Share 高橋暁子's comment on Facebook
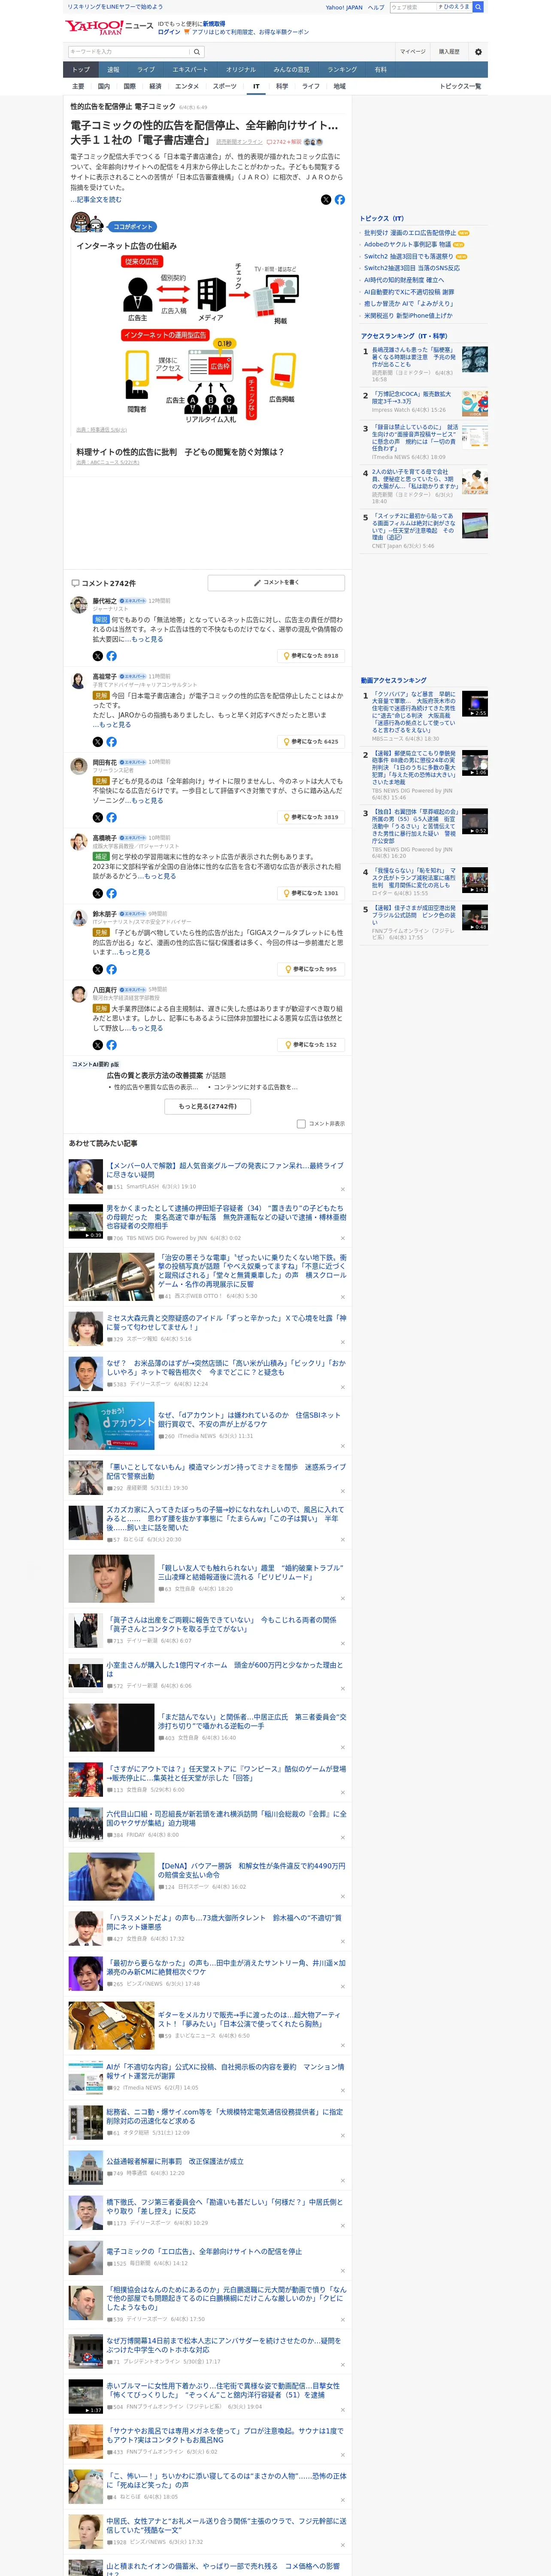Viewport: 551px width, 2576px height. click(x=112, y=893)
